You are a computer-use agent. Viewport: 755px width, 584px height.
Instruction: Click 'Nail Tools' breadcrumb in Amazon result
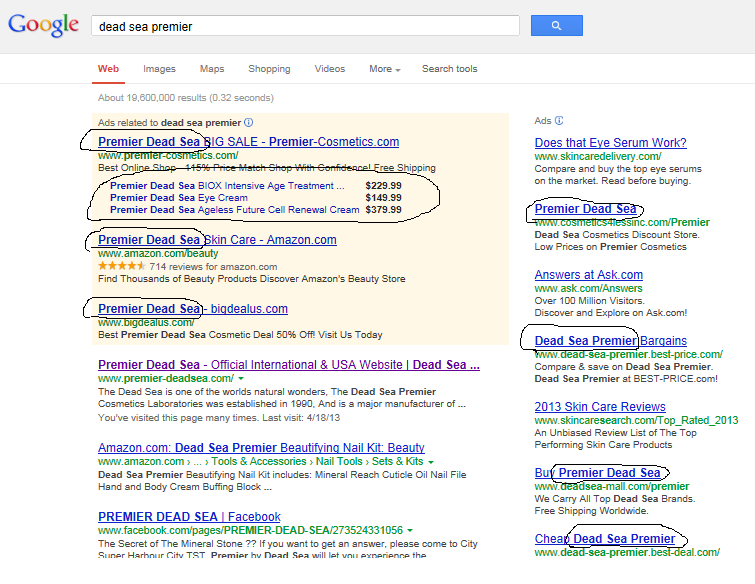(x=339, y=461)
